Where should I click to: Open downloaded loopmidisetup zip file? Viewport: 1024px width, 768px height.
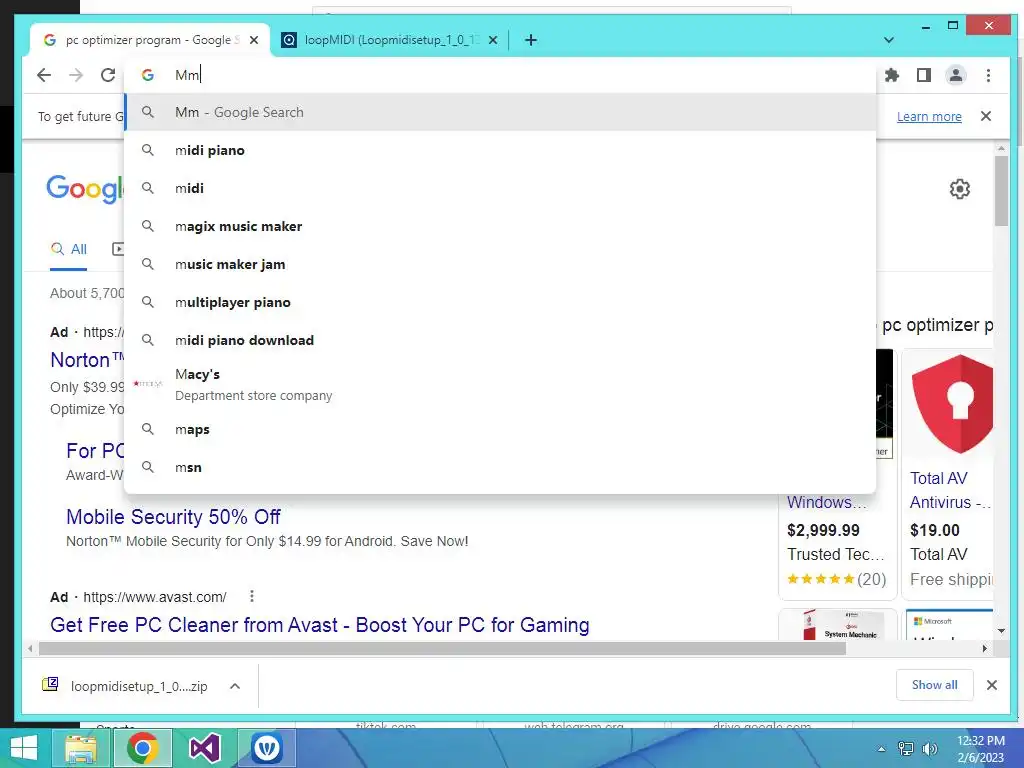[x=125, y=686]
